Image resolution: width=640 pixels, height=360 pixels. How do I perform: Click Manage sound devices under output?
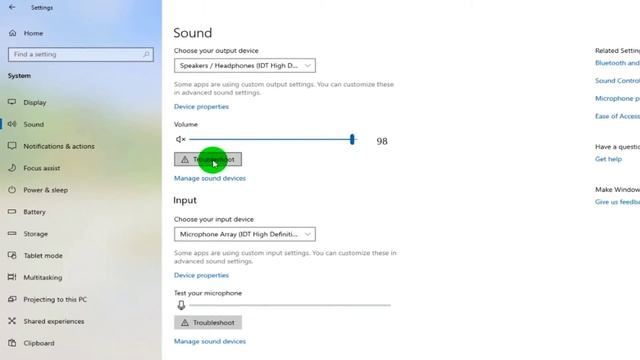pyautogui.click(x=210, y=178)
